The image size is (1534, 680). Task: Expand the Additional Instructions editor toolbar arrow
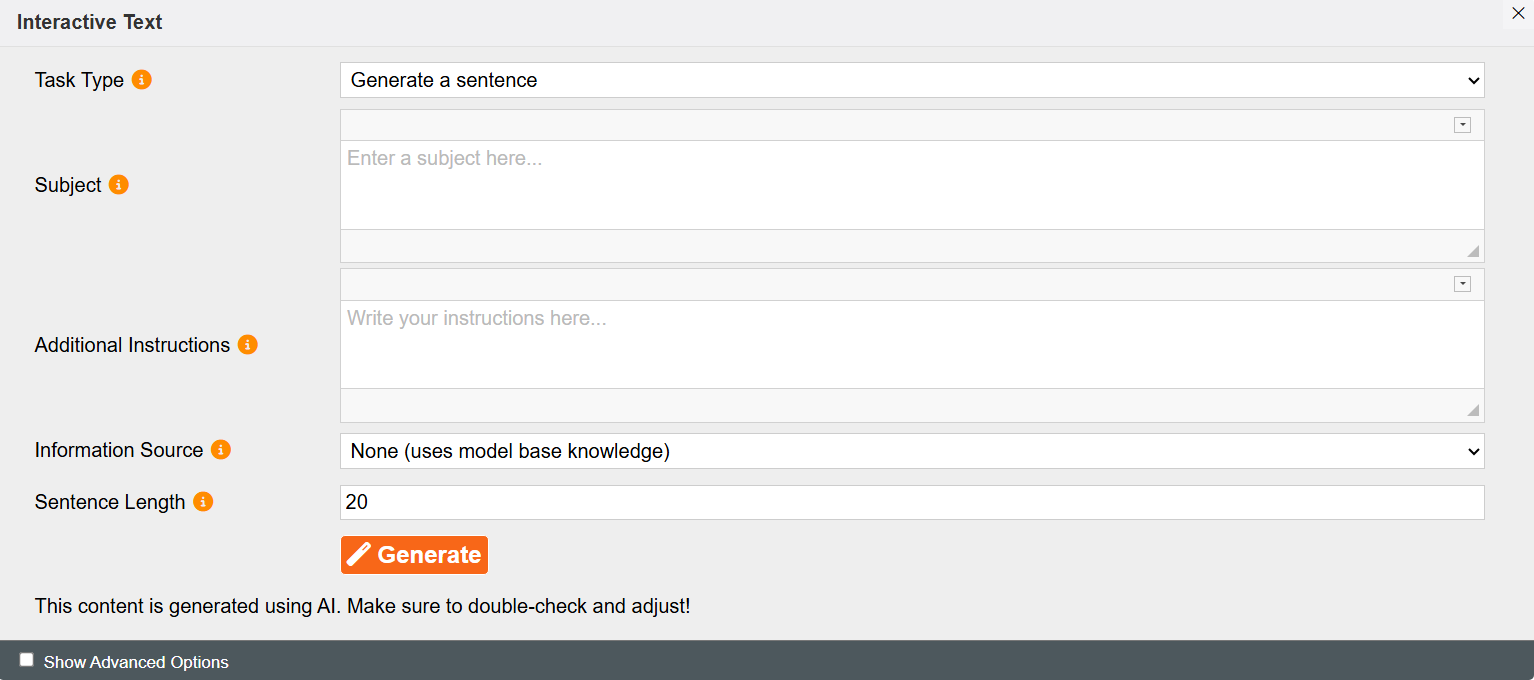coord(1462,284)
